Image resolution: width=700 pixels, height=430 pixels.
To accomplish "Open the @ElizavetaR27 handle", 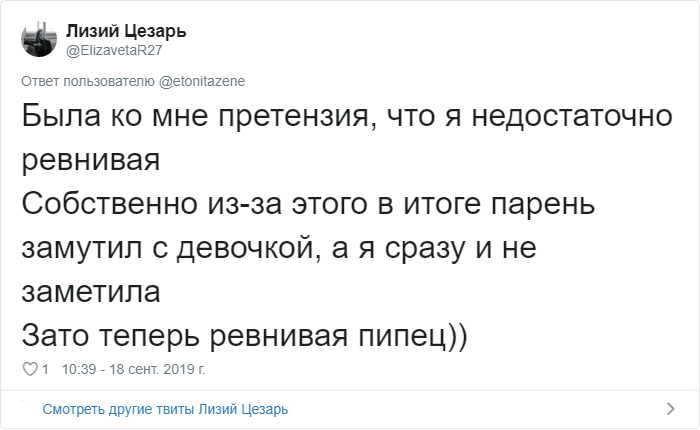I will click(115, 50).
